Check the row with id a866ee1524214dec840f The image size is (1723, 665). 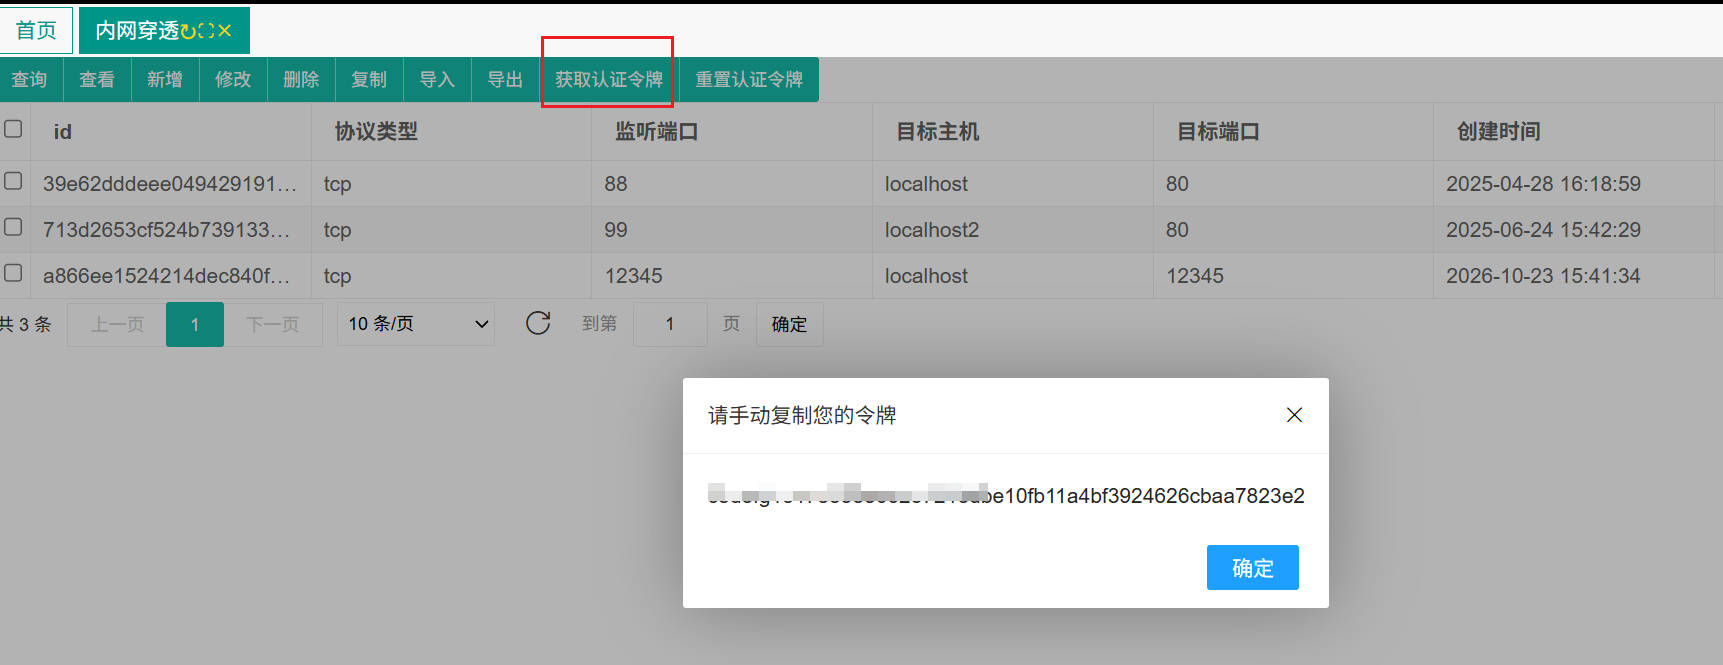click(x=13, y=273)
